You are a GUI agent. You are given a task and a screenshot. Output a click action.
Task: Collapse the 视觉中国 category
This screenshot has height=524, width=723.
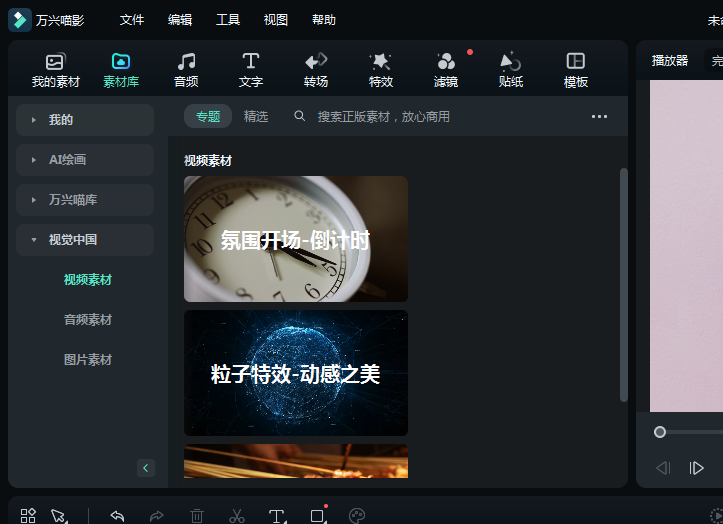[85, 240]
